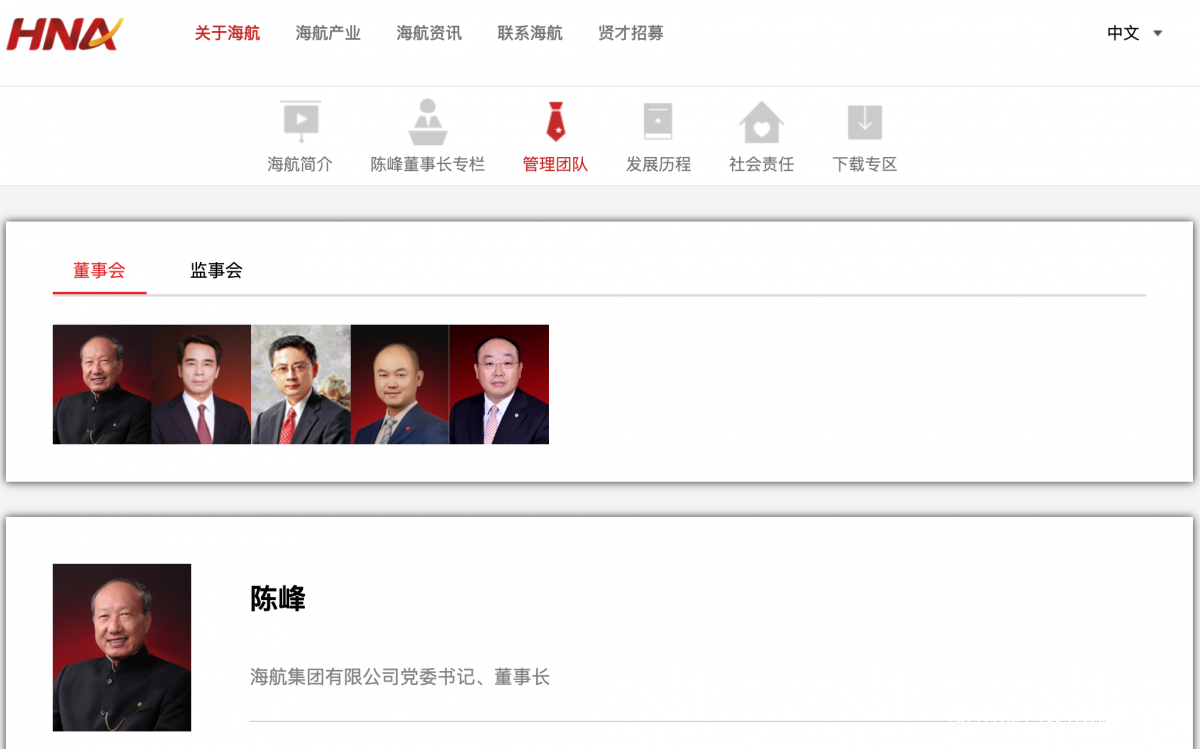The height and width of the screenshot is (749, 1200).
Task: Open the 下载专区 download icon
Action: (865, 122)
